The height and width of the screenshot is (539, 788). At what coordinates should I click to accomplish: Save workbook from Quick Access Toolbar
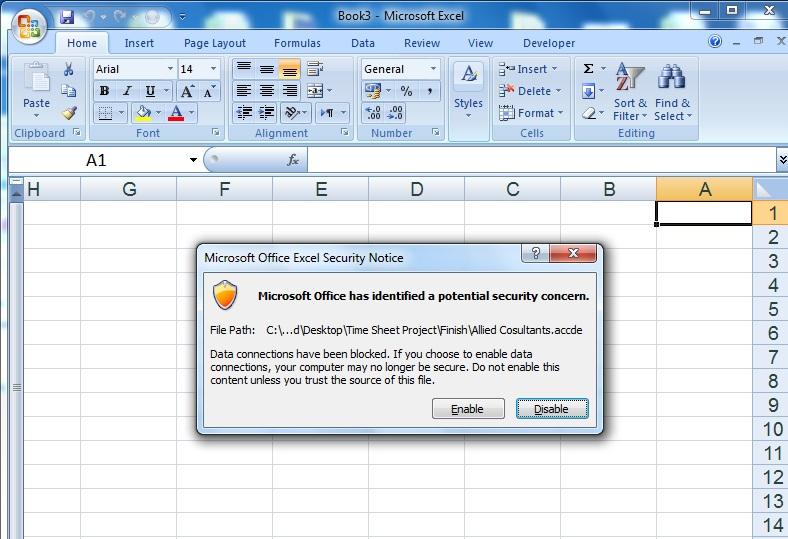tap(67, 17)
